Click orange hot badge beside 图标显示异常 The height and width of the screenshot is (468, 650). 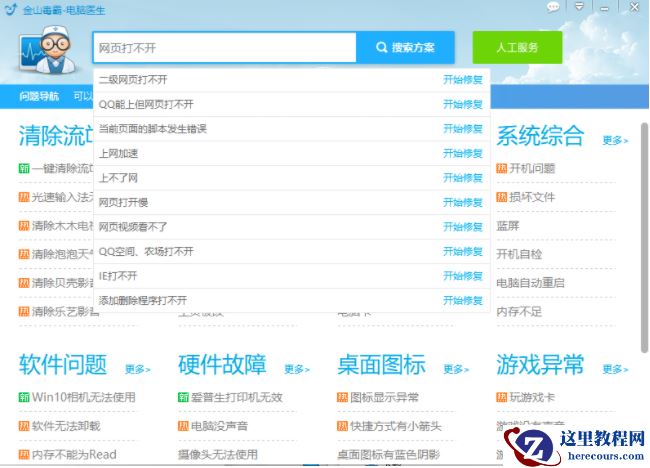tap(342, 397)
